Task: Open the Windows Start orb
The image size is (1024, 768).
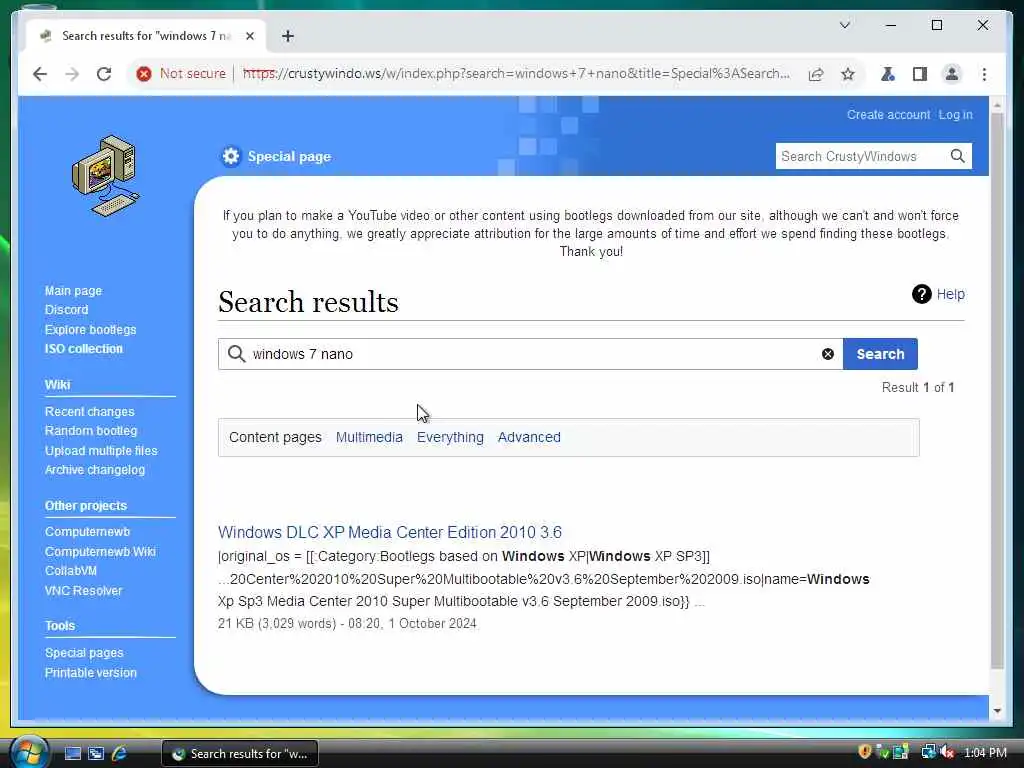Action: tap(28, 751)
